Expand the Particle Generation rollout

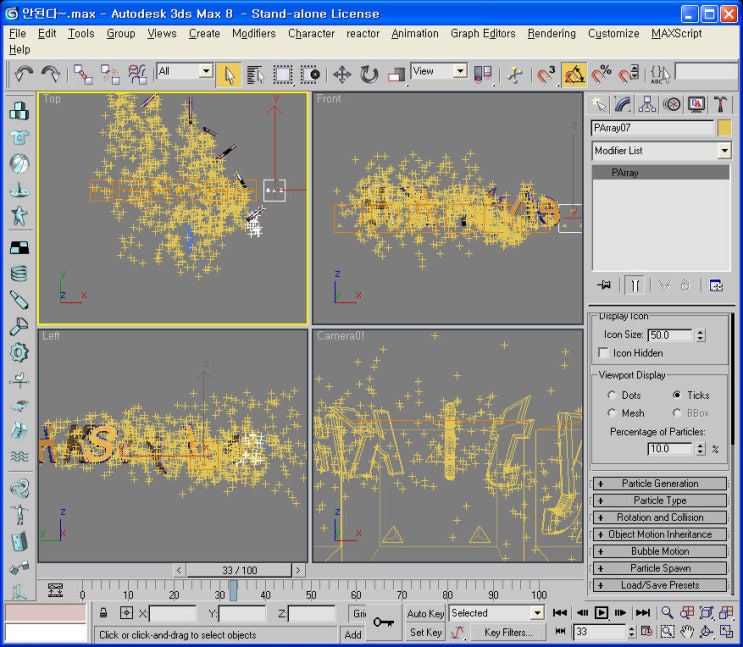[x=660, y=484]
